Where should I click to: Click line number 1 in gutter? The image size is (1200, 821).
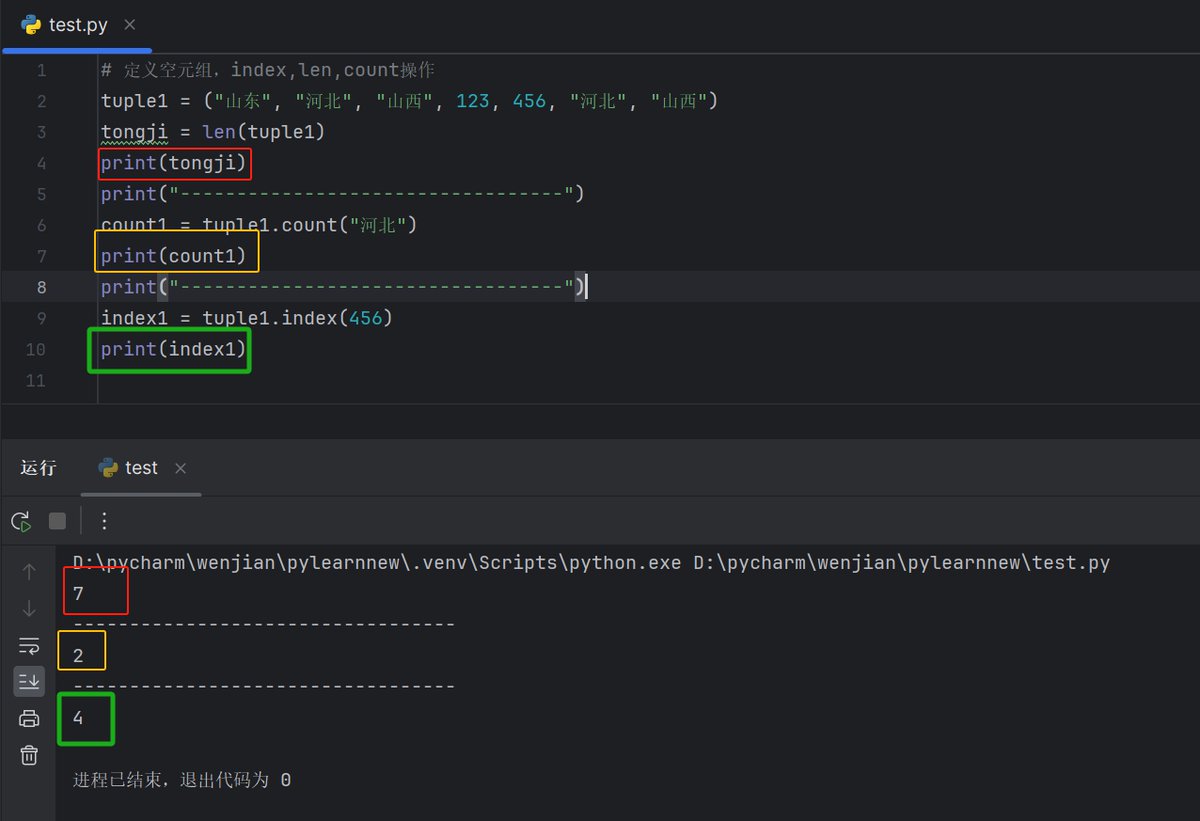click(x=41, y=71)
